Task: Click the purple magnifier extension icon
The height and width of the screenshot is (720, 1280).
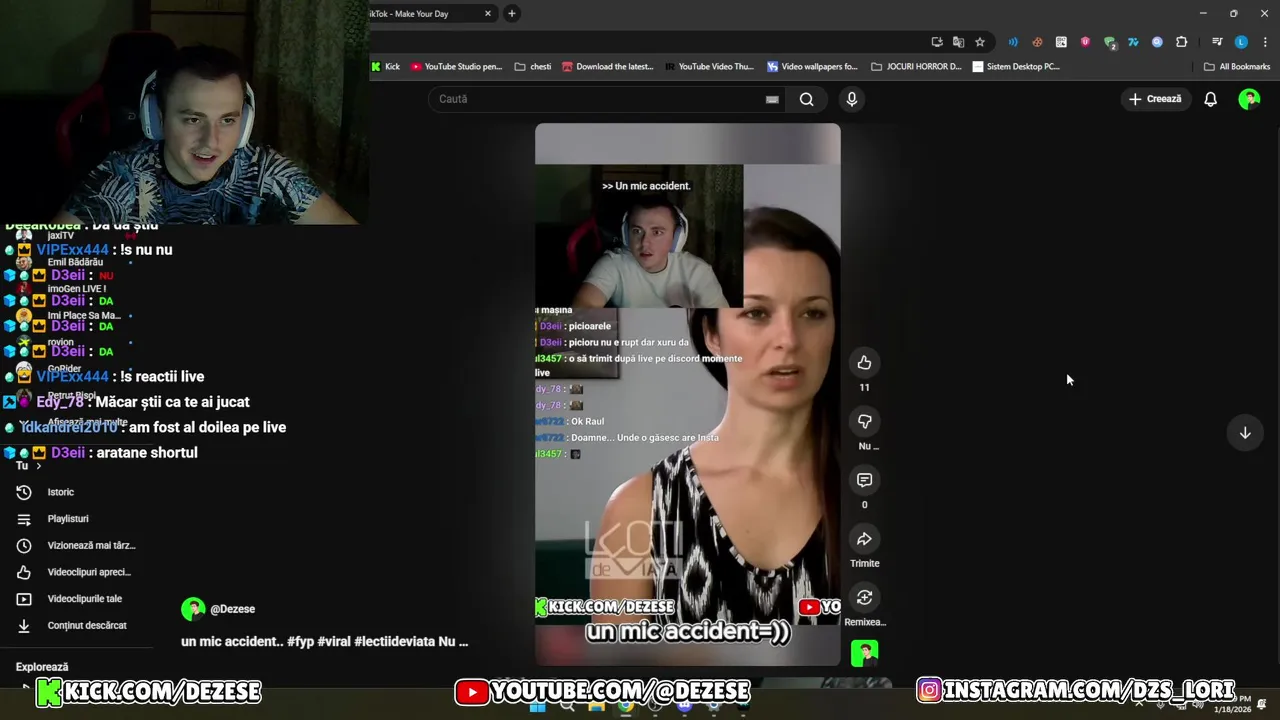Action: [x=1157, y=42]
